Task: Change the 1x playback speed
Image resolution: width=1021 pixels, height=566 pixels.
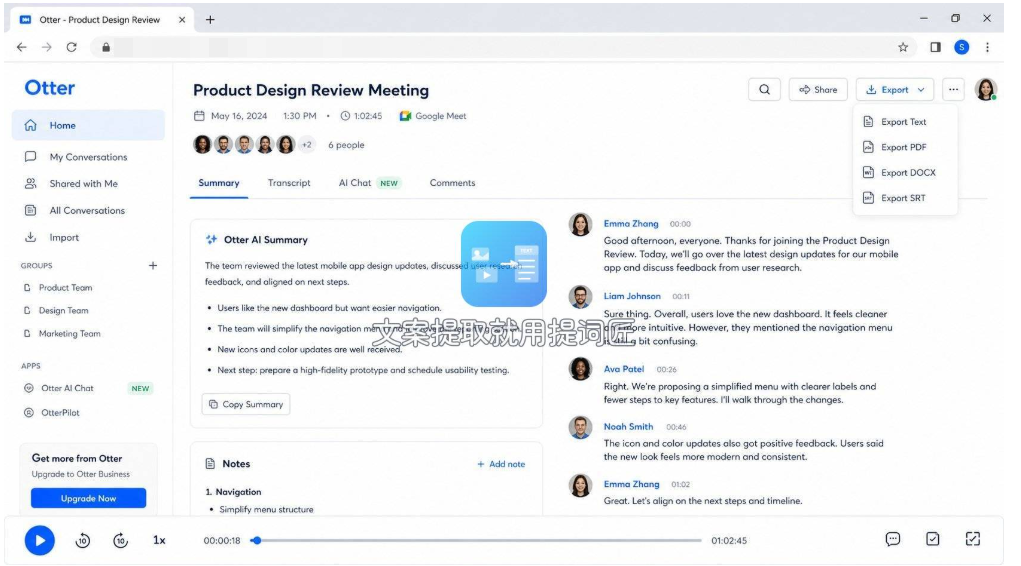Action: (159, 541)
